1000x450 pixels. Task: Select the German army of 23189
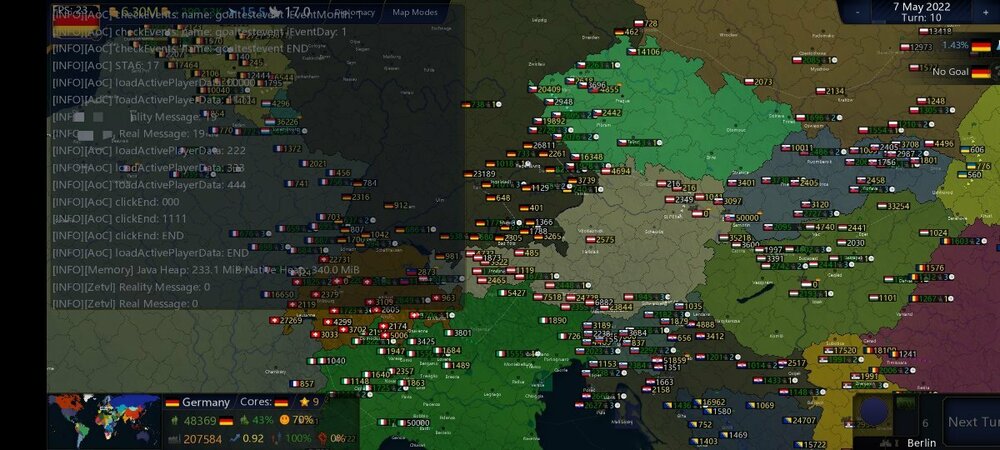point(479,174)
